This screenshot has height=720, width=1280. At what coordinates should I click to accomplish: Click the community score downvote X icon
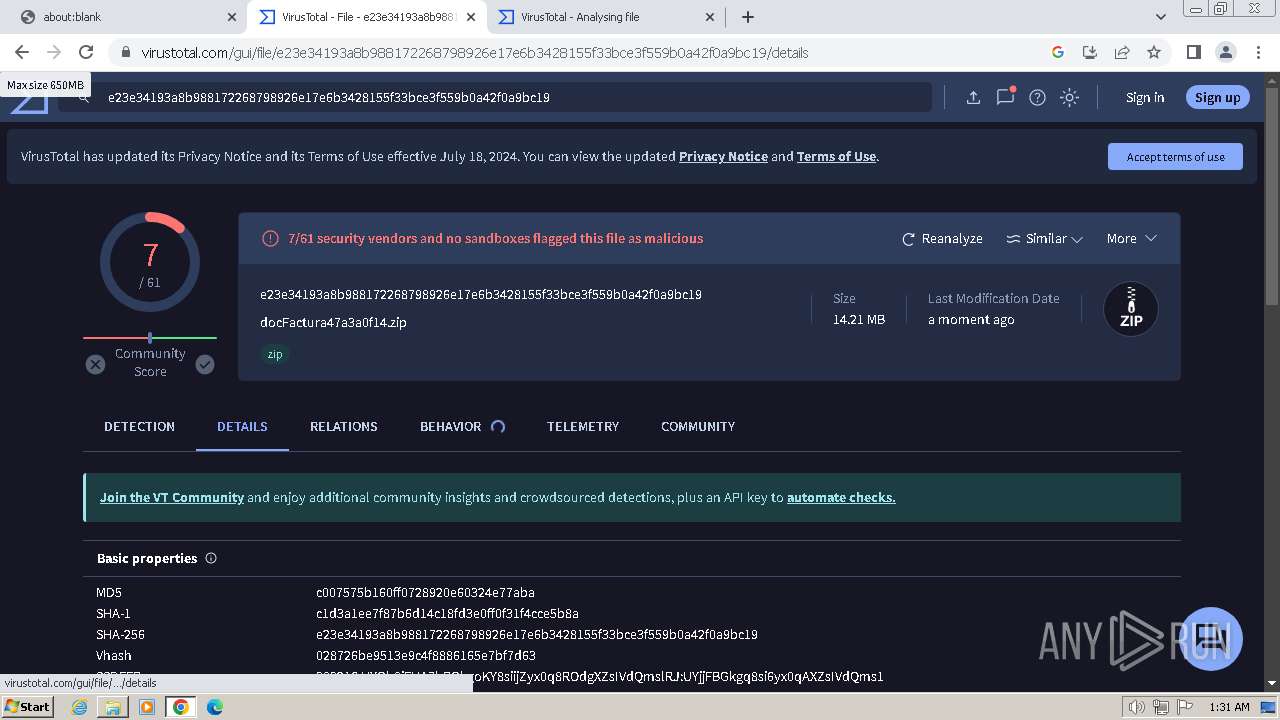[95, 365]
